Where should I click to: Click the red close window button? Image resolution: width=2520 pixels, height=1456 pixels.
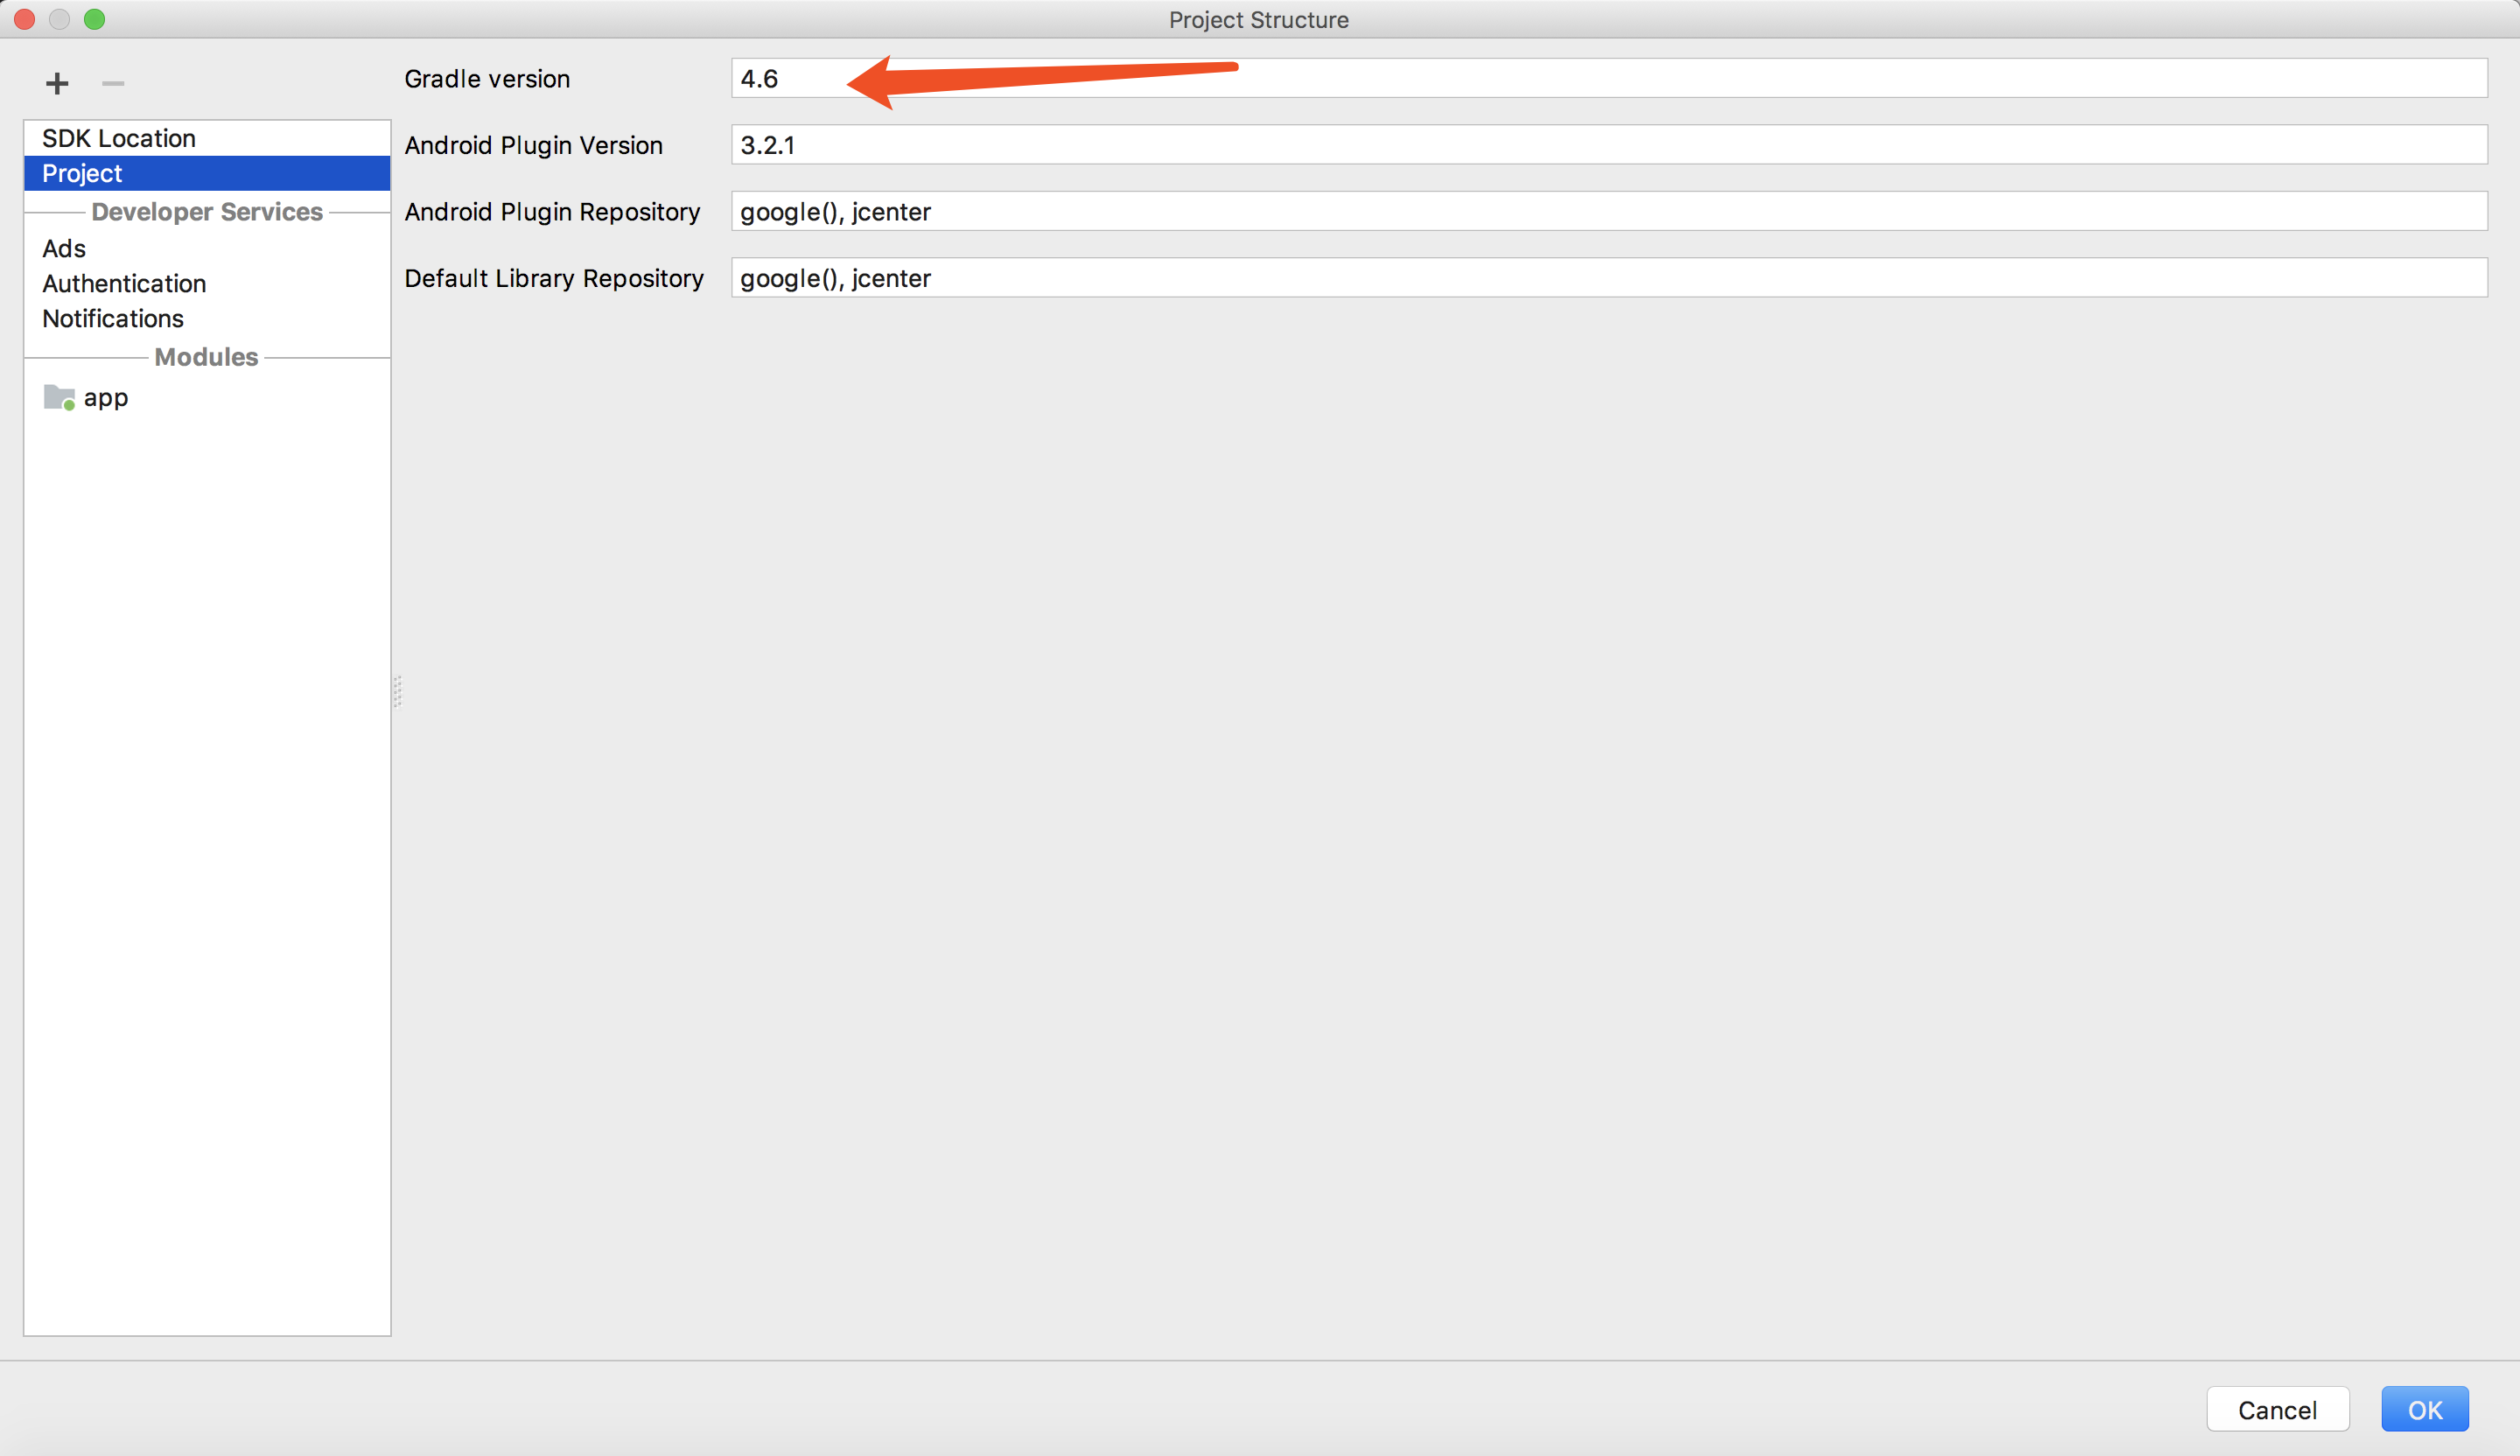25,19
